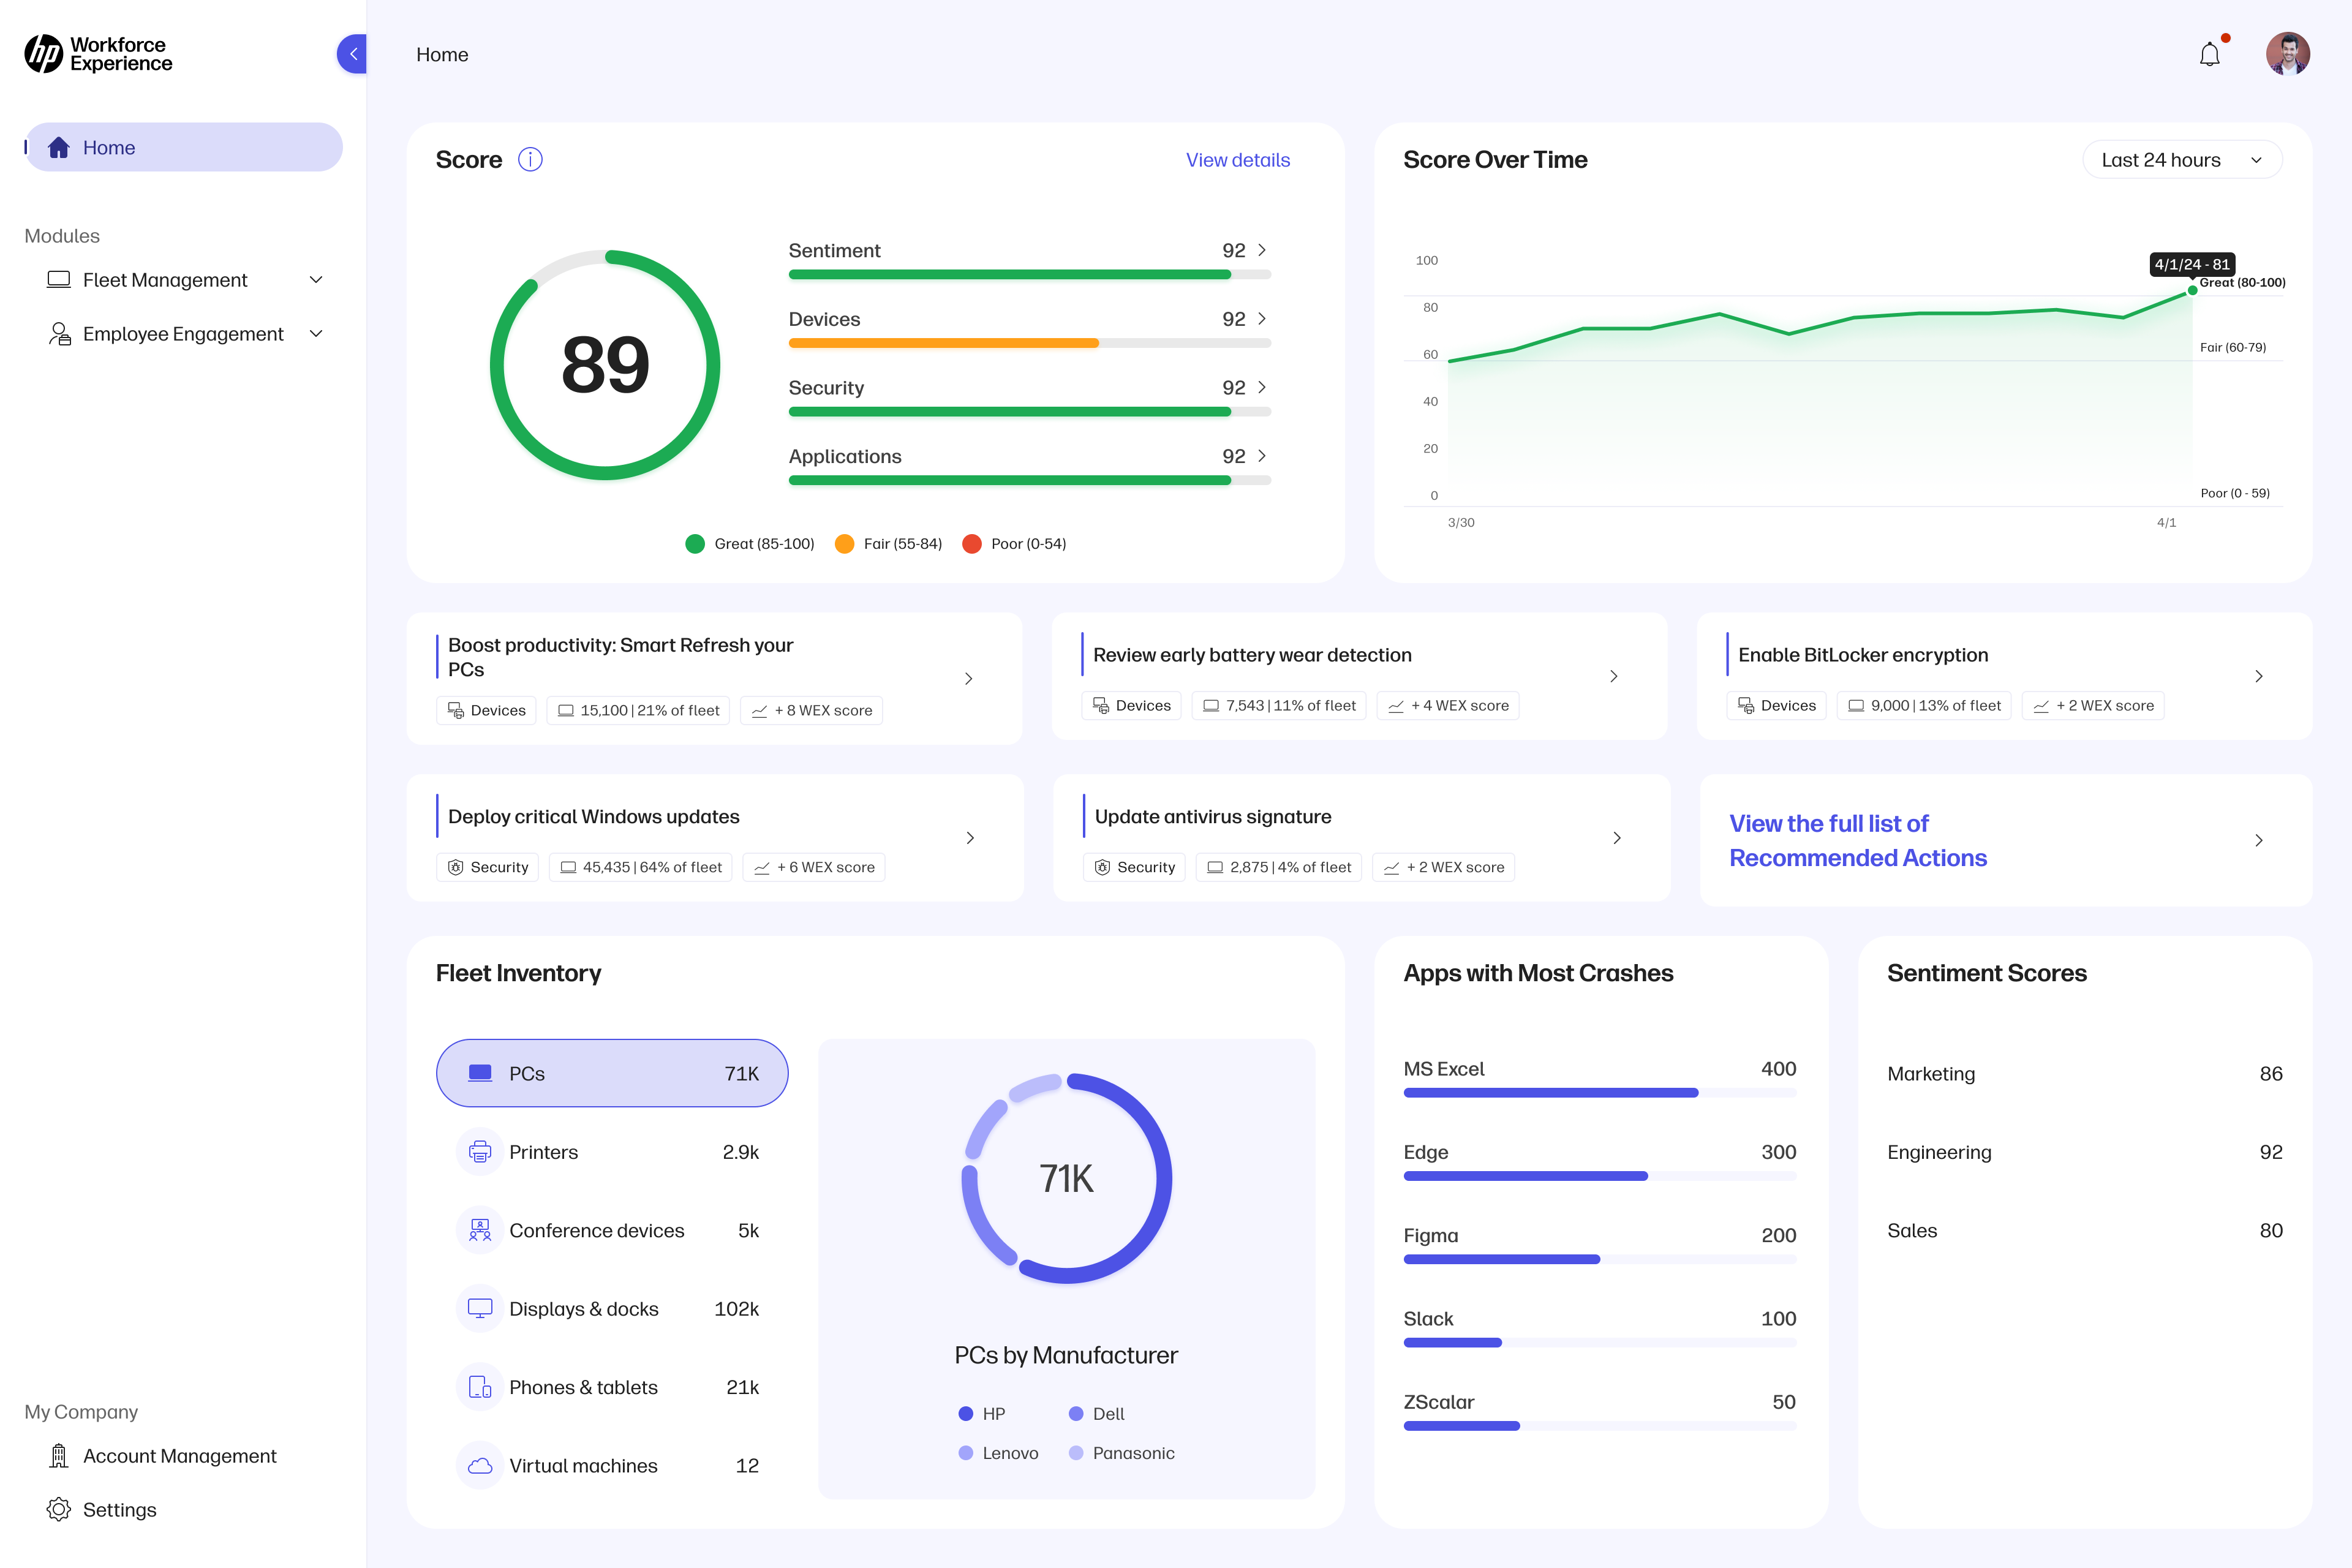Open Sentiment score details chevron
This screenshot has height=1568, width=2352.
[1262, 250]
